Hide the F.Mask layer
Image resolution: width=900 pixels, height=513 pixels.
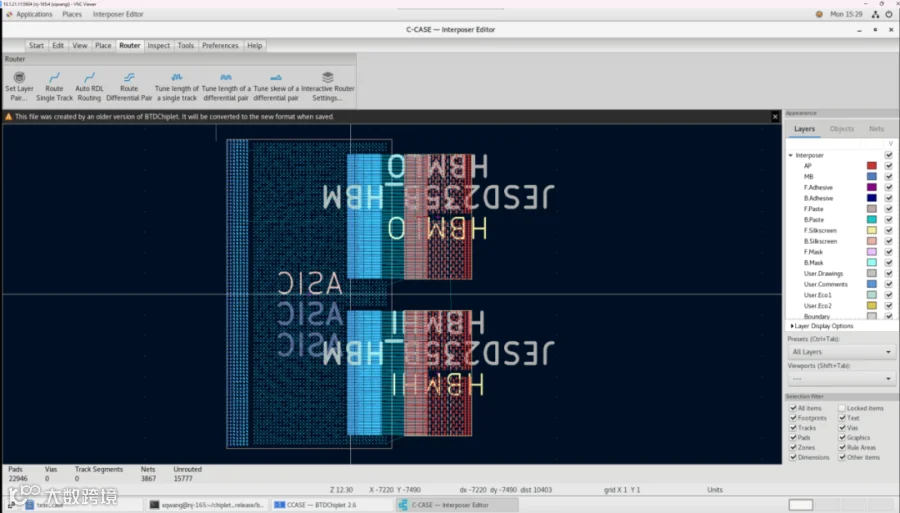pyautogui.click(x=889, y=252)
